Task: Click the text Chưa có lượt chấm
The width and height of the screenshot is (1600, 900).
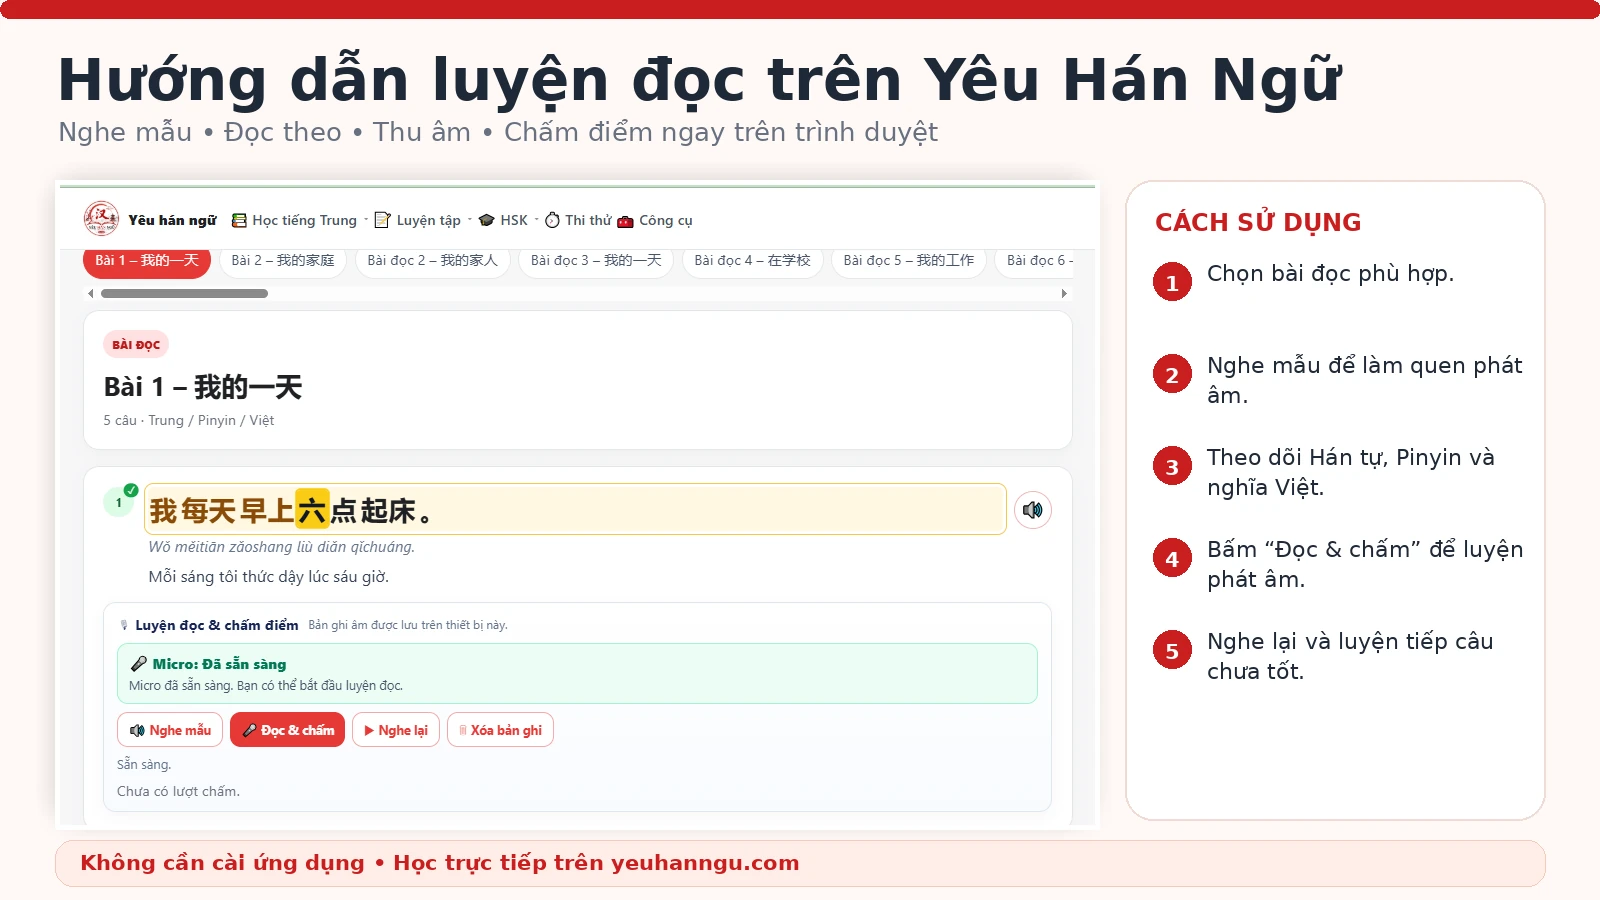Action: [178, 791]
